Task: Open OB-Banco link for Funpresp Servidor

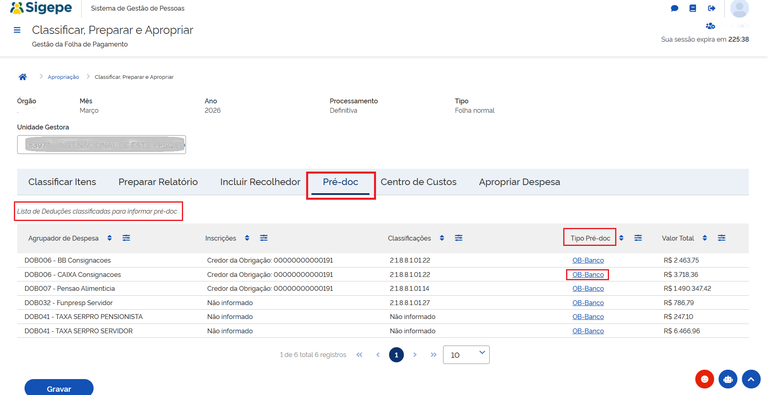Action: tap(588, 303)
